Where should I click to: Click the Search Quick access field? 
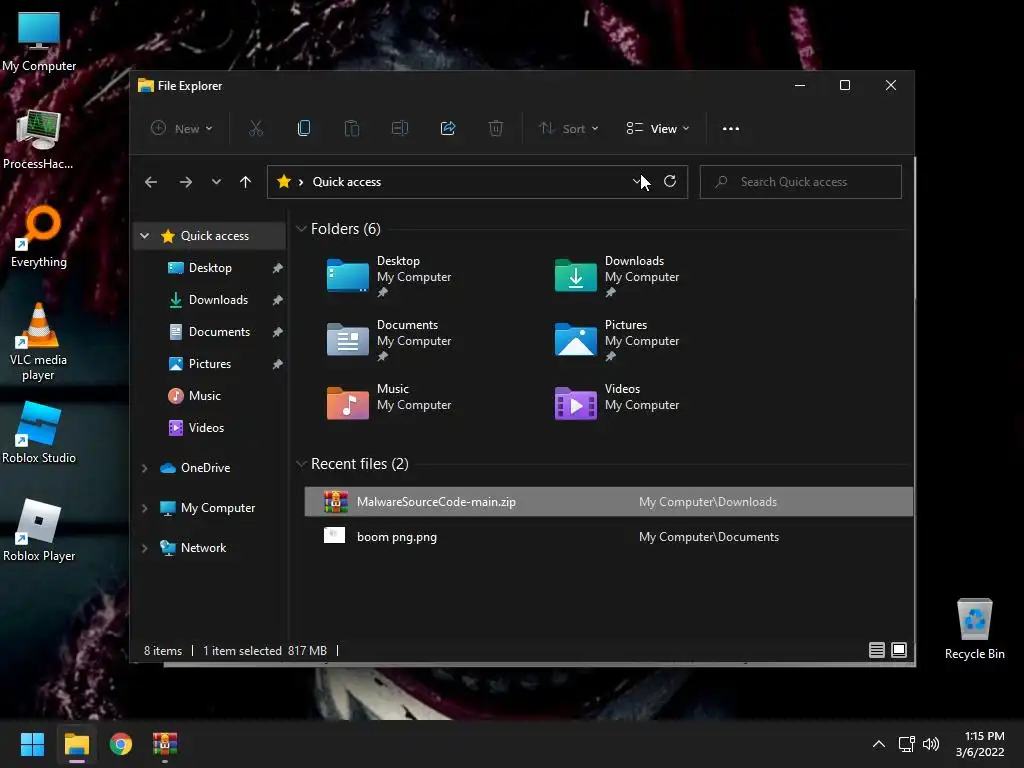(x=801, y=182)
